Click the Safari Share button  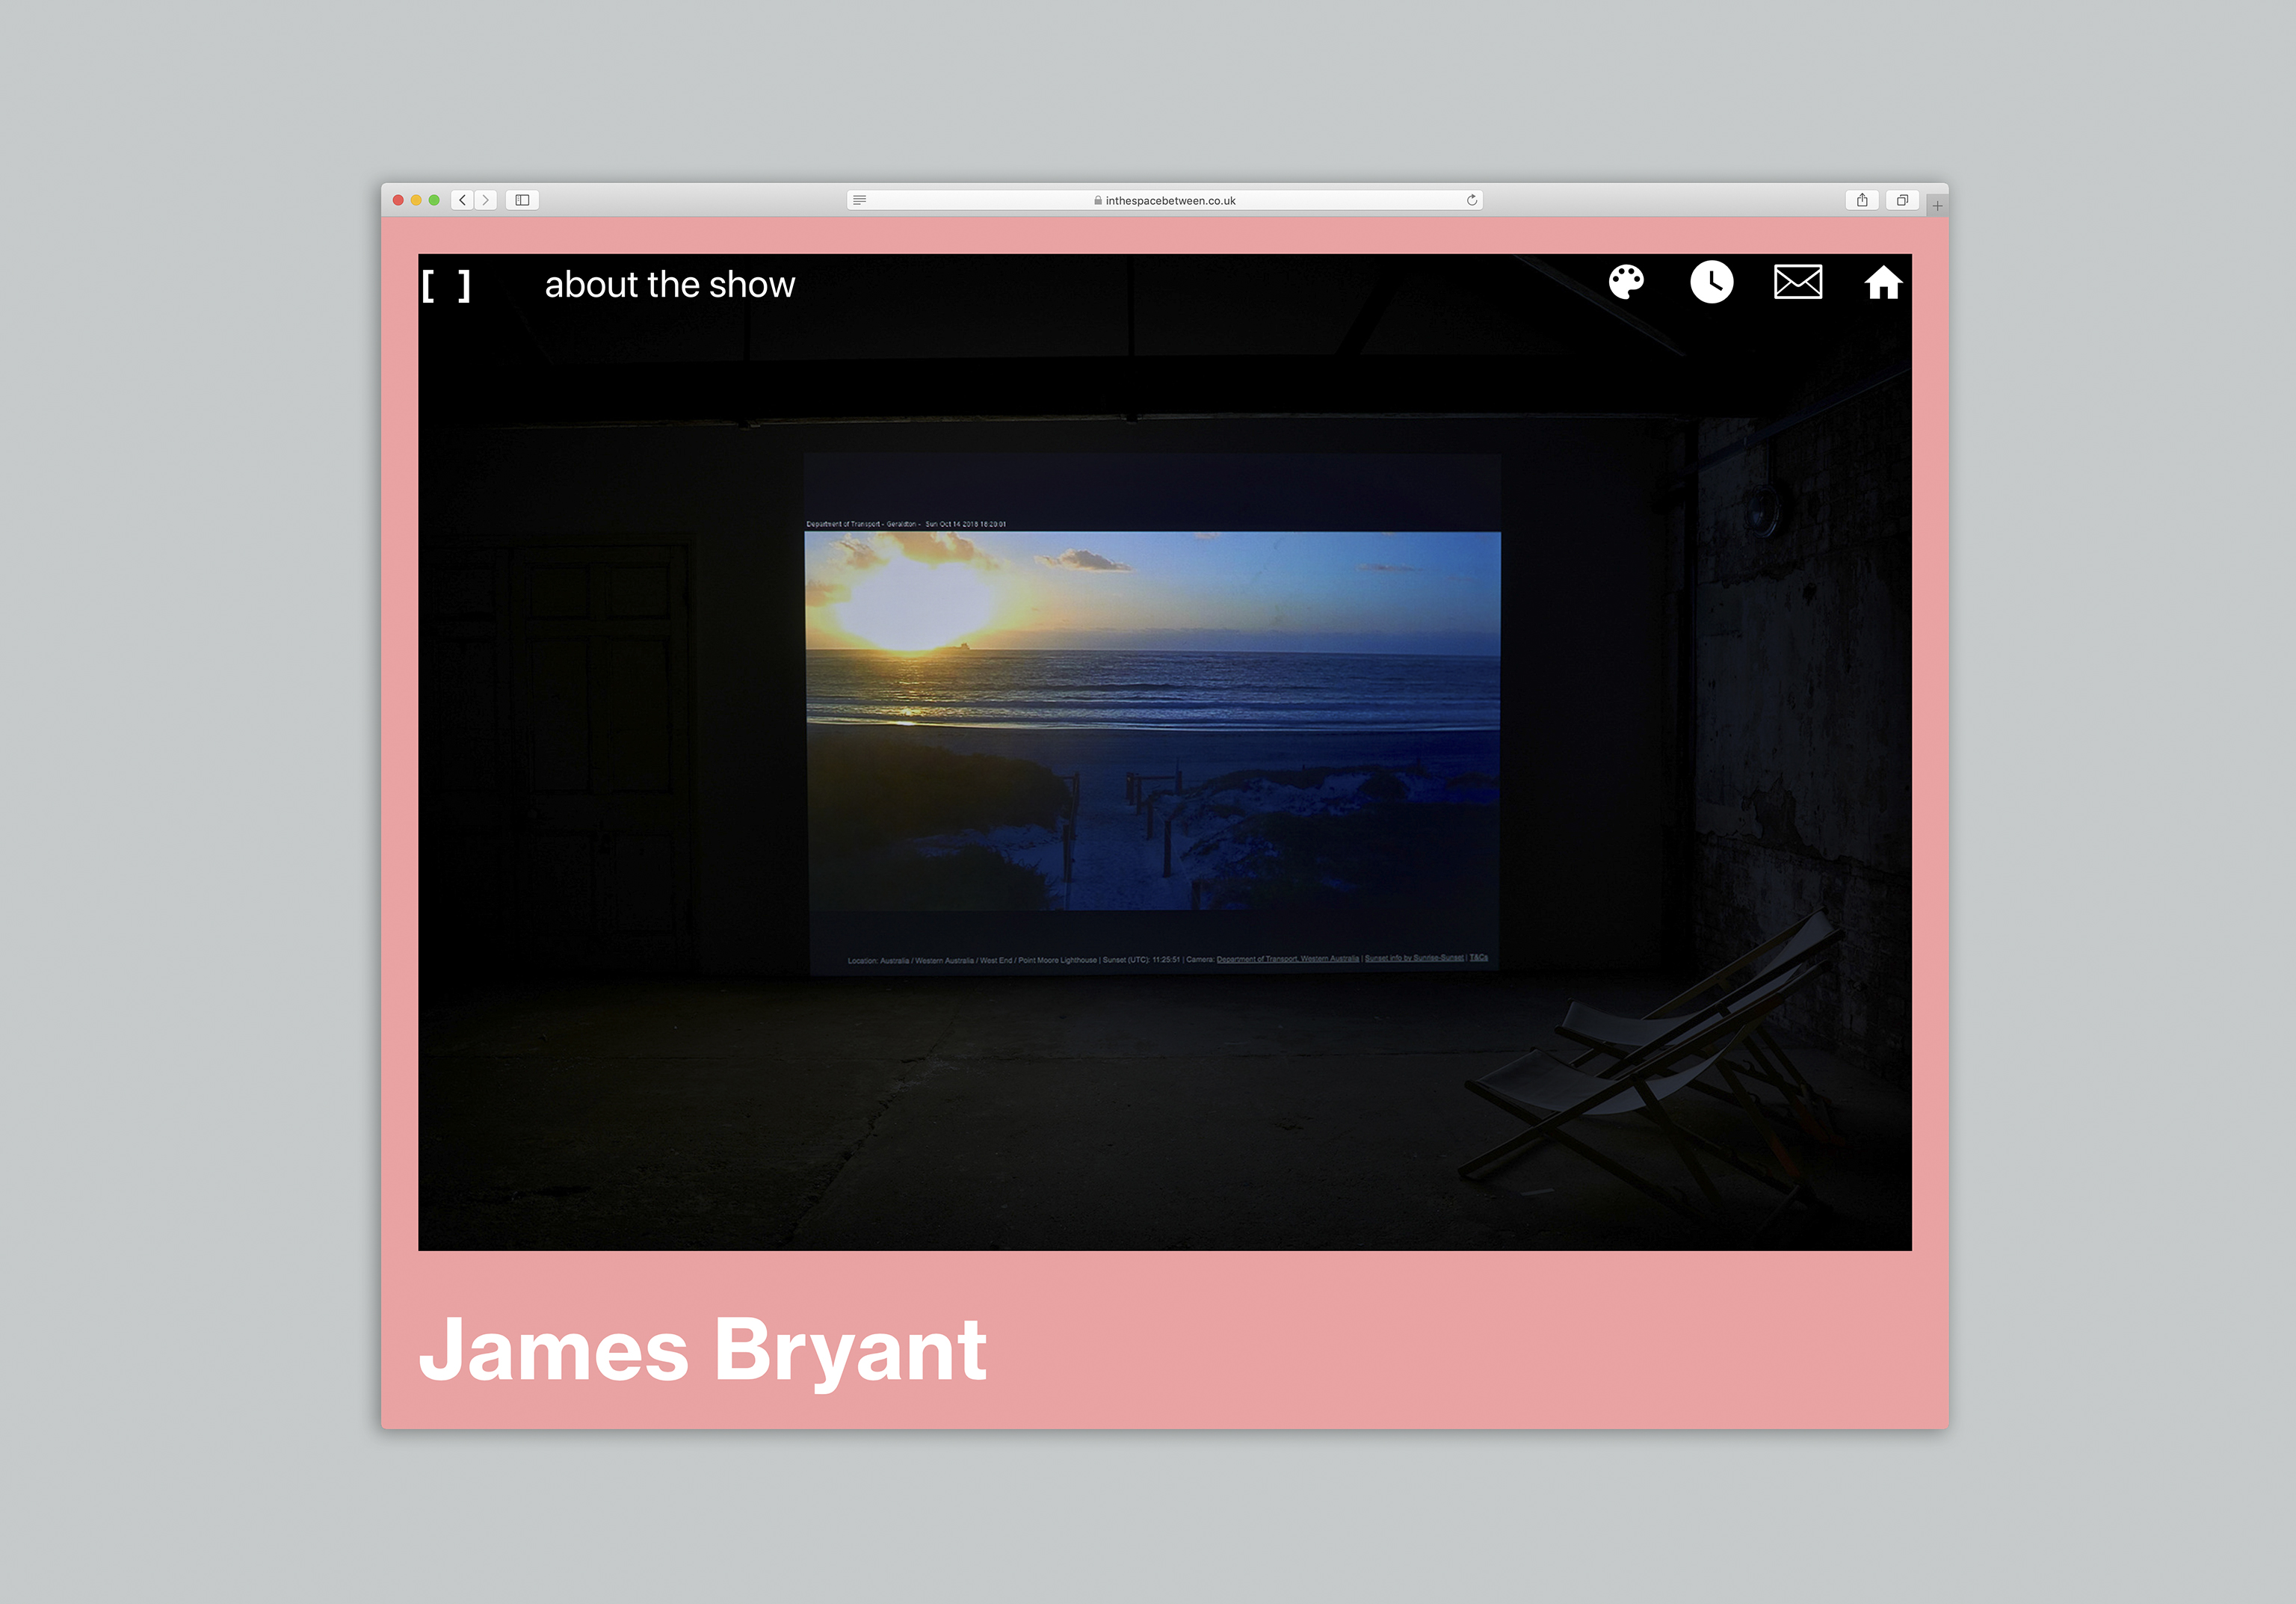[x=1862, y=200]
